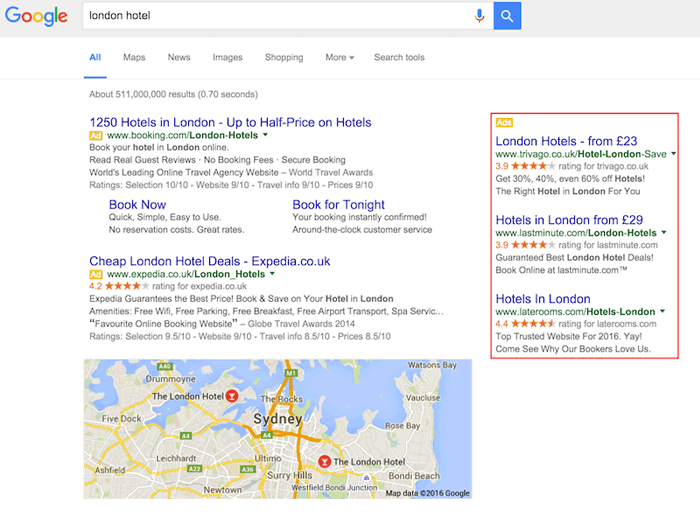This screenshot has width=700, height=513.
Task: Click the Google logo
Action: click(x=35, y=16)
